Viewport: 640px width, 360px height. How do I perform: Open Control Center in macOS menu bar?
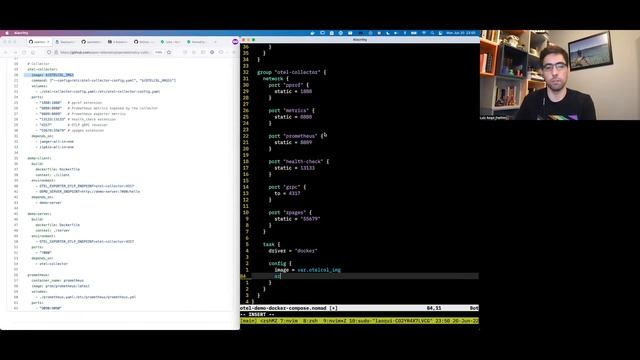coord(440,33)
